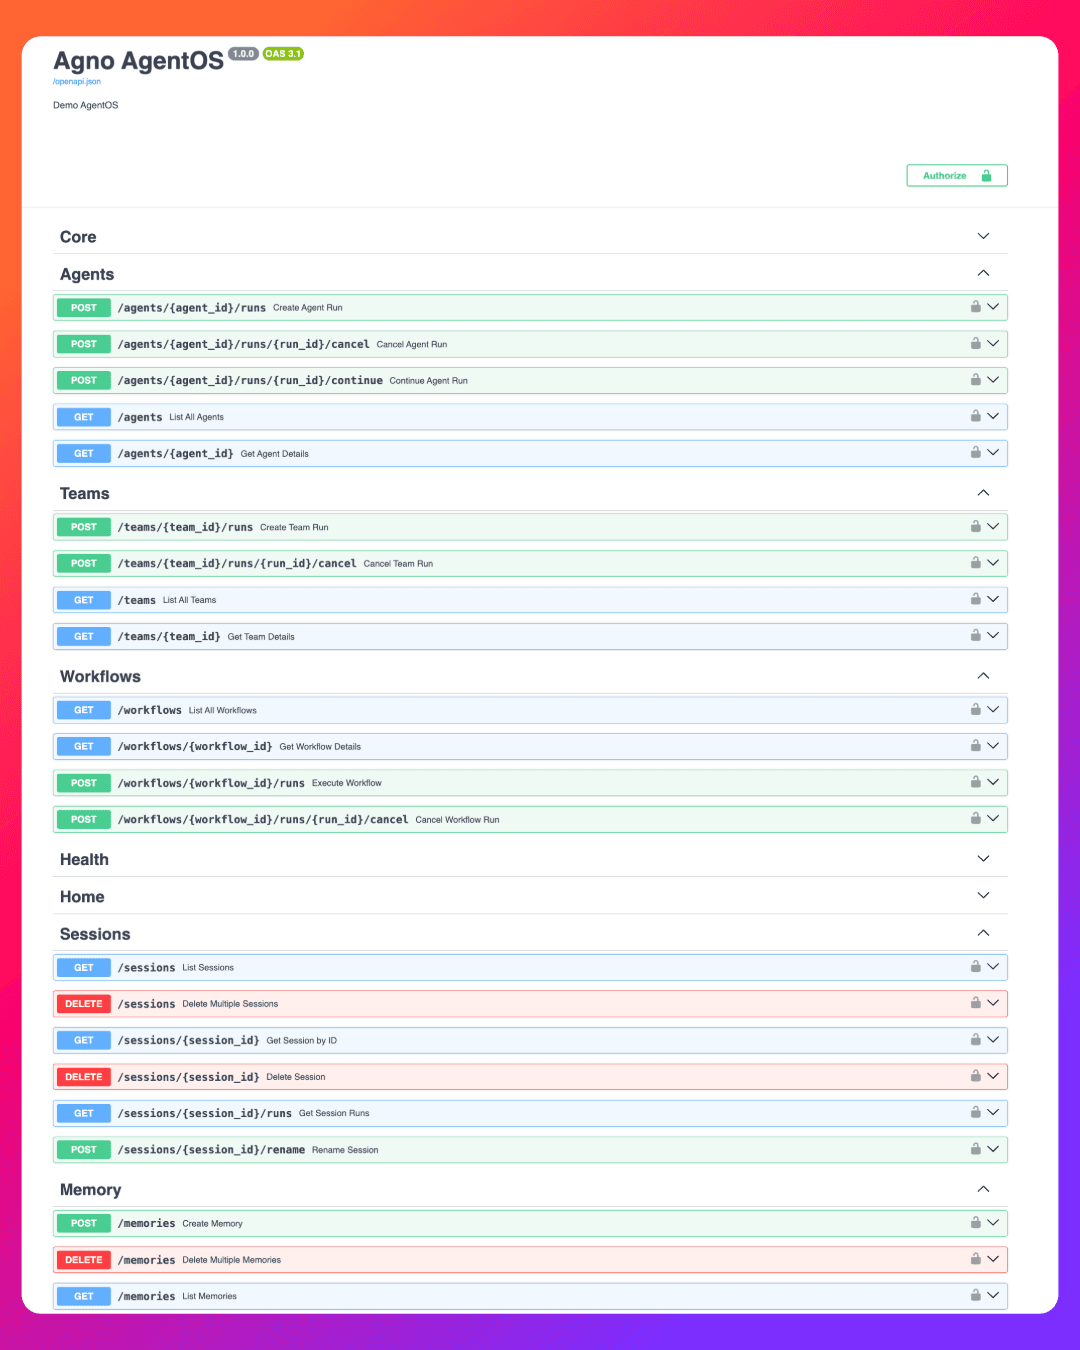Click lock icon on Cancel Team Run row
Viewport: 1080px width, 1350px height.
click(975, 563)
